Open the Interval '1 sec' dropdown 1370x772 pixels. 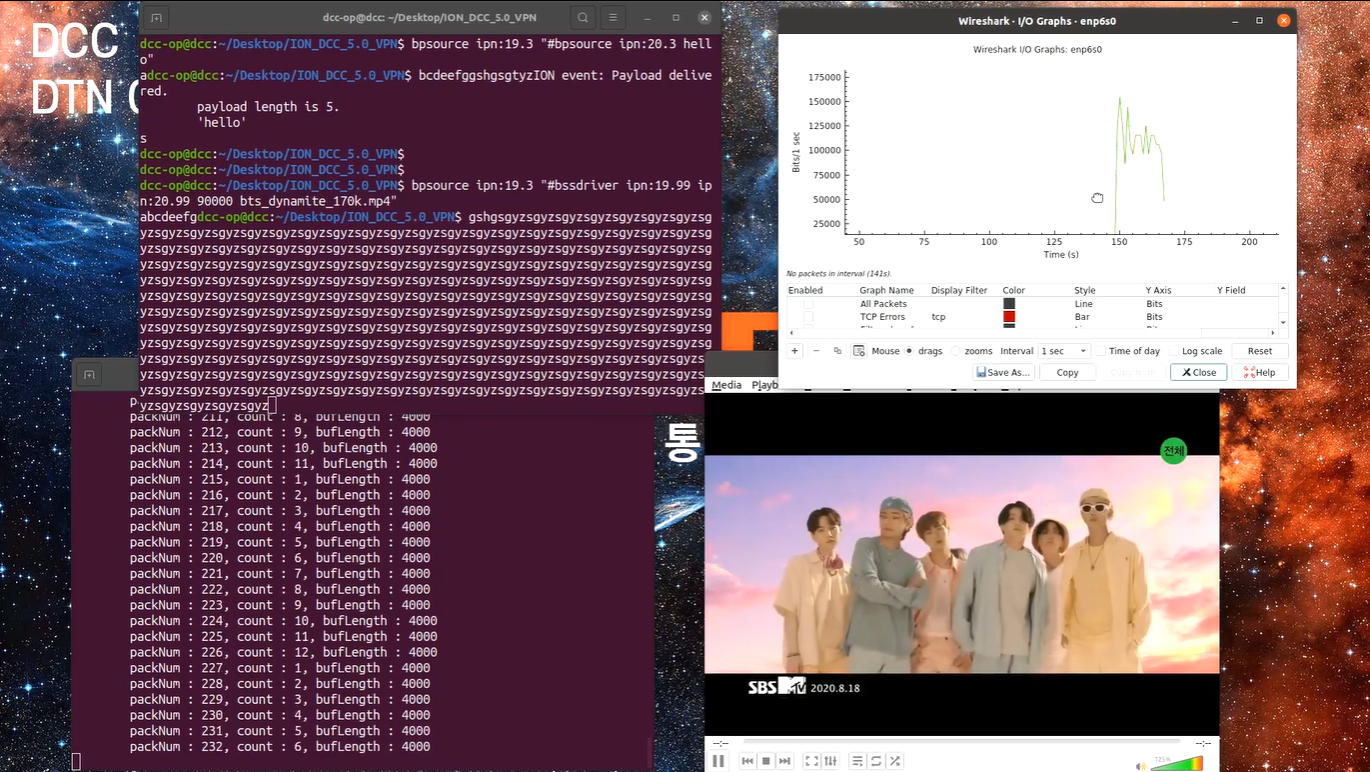[1064, 351]
